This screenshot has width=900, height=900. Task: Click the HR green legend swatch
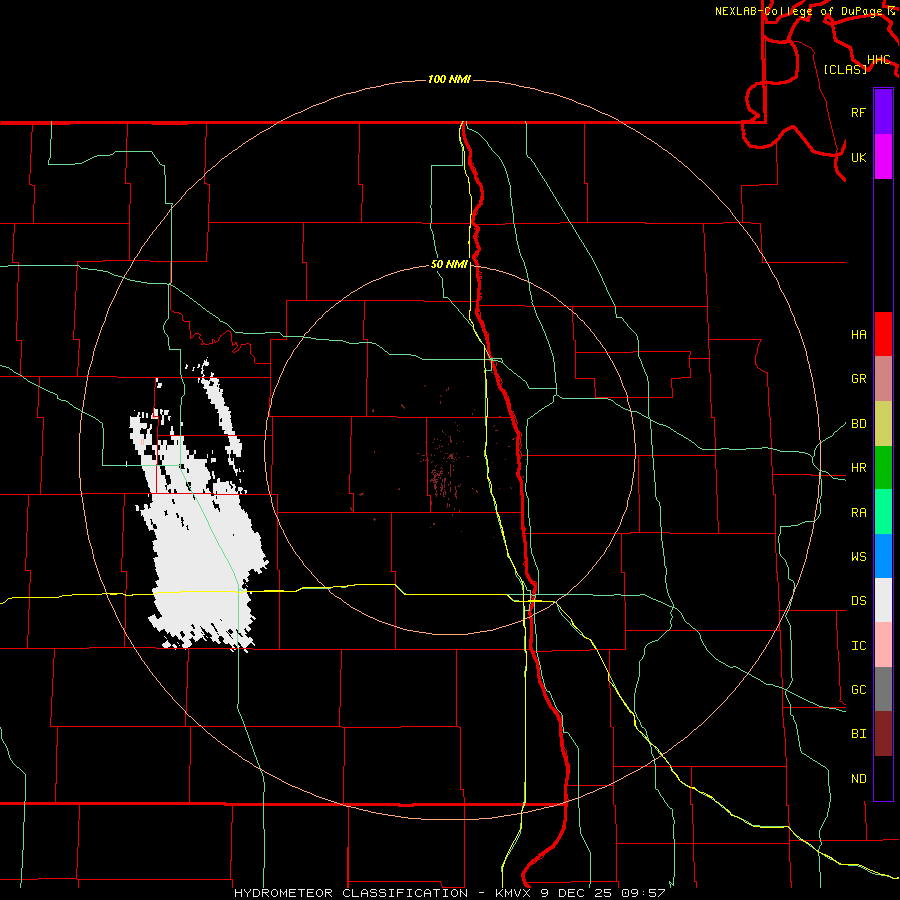[883, 467]
